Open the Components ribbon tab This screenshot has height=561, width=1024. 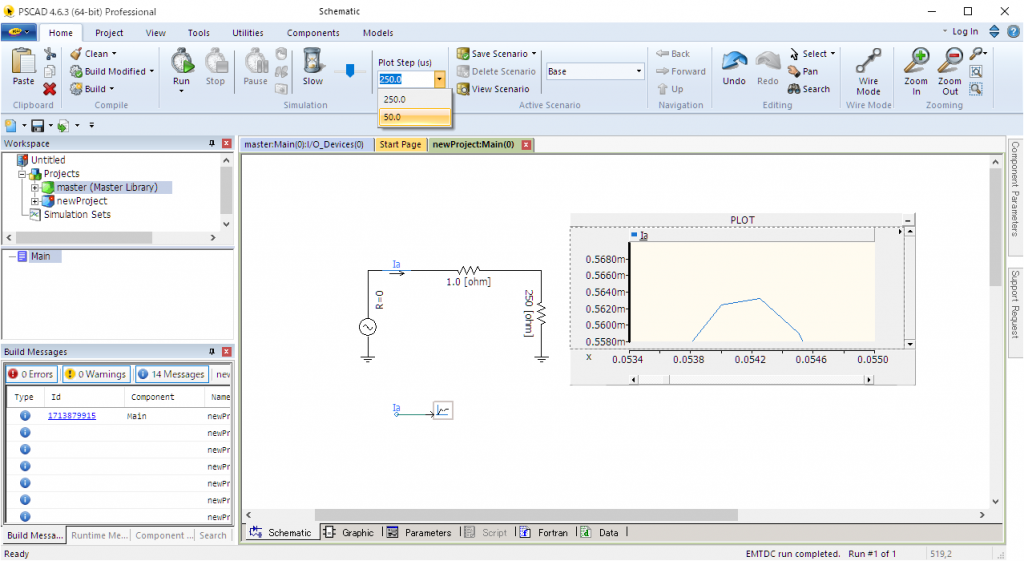click(312, 33)
